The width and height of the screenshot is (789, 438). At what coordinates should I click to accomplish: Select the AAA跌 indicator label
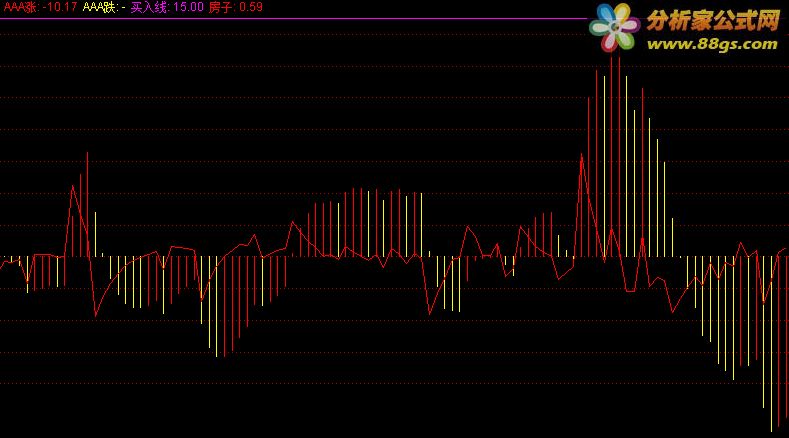(104, 7)
